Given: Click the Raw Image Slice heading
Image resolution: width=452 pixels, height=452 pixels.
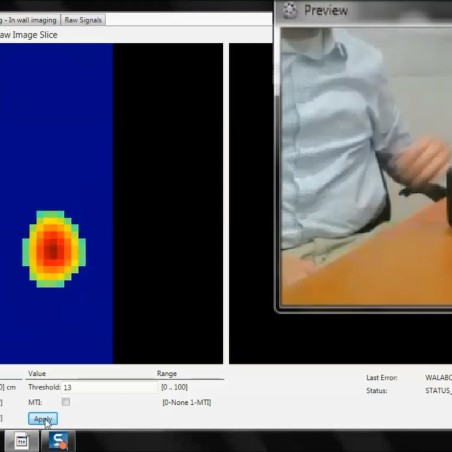Looking at the screenshot, I should (29, 35).
